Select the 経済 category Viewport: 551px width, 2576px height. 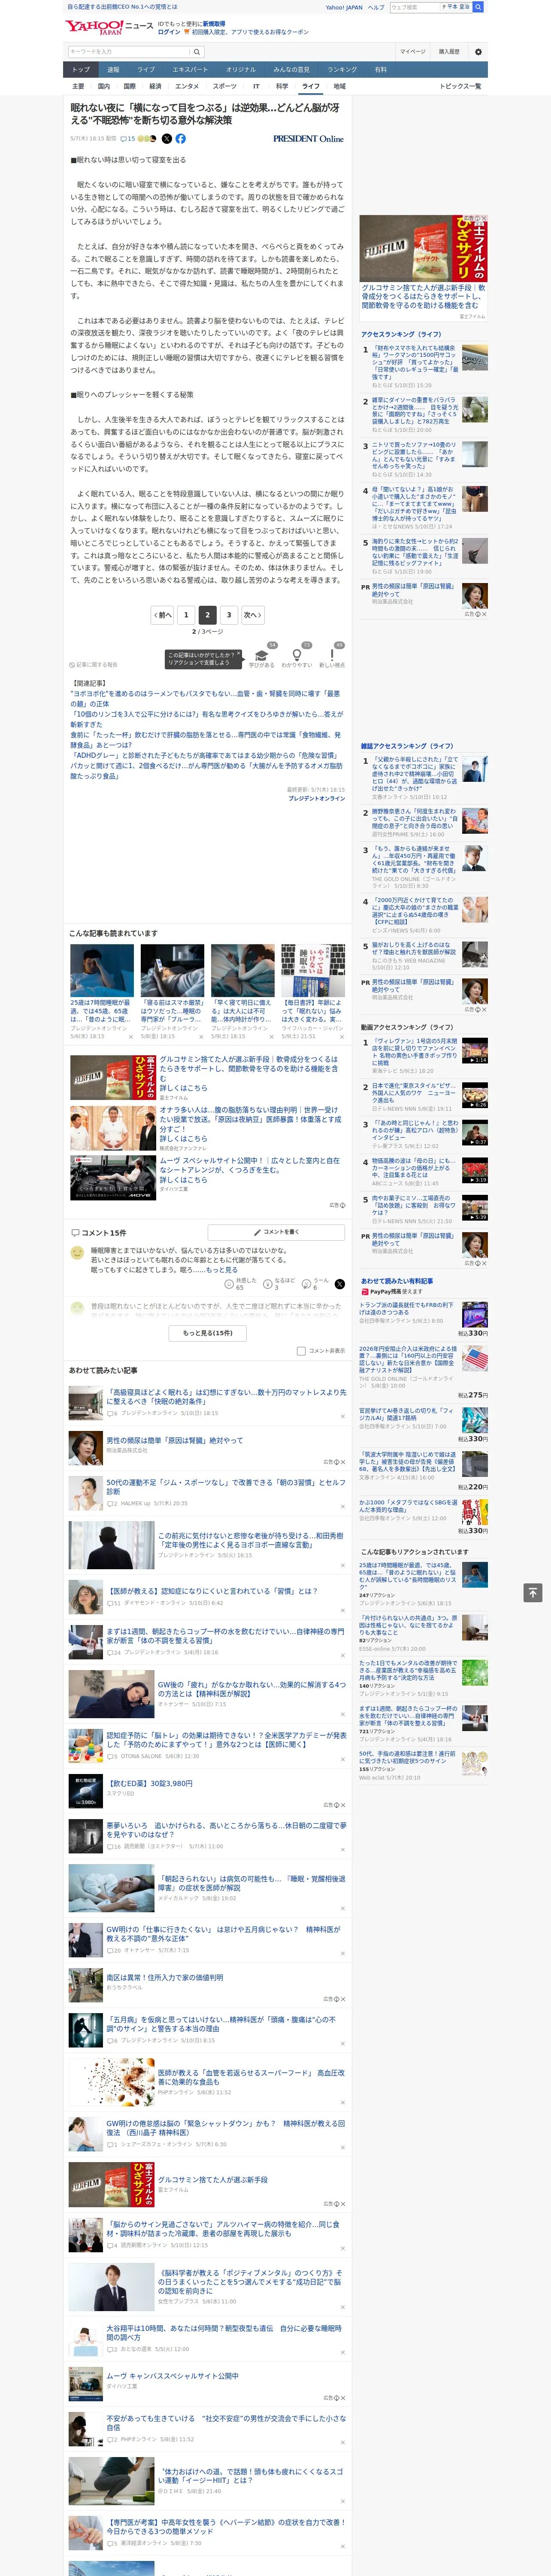155,86
